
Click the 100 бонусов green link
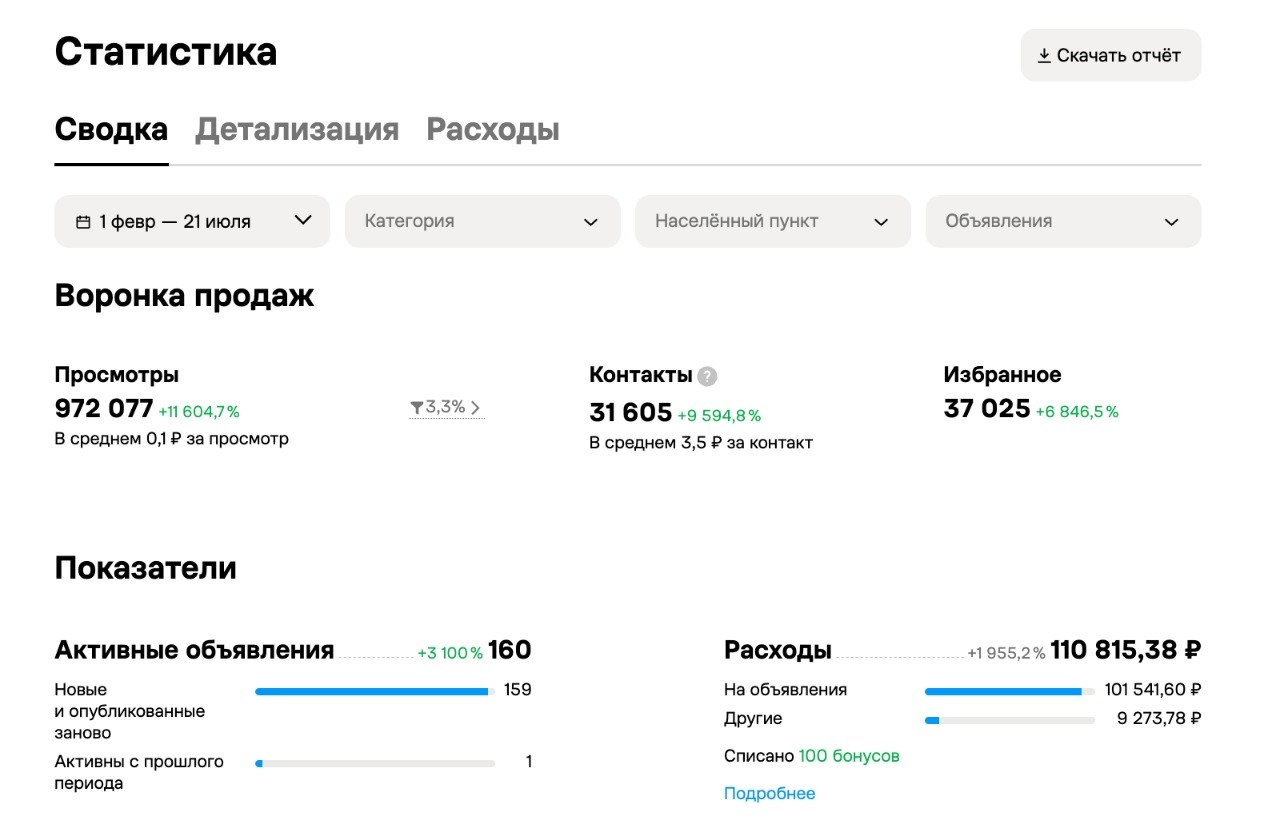849,756
